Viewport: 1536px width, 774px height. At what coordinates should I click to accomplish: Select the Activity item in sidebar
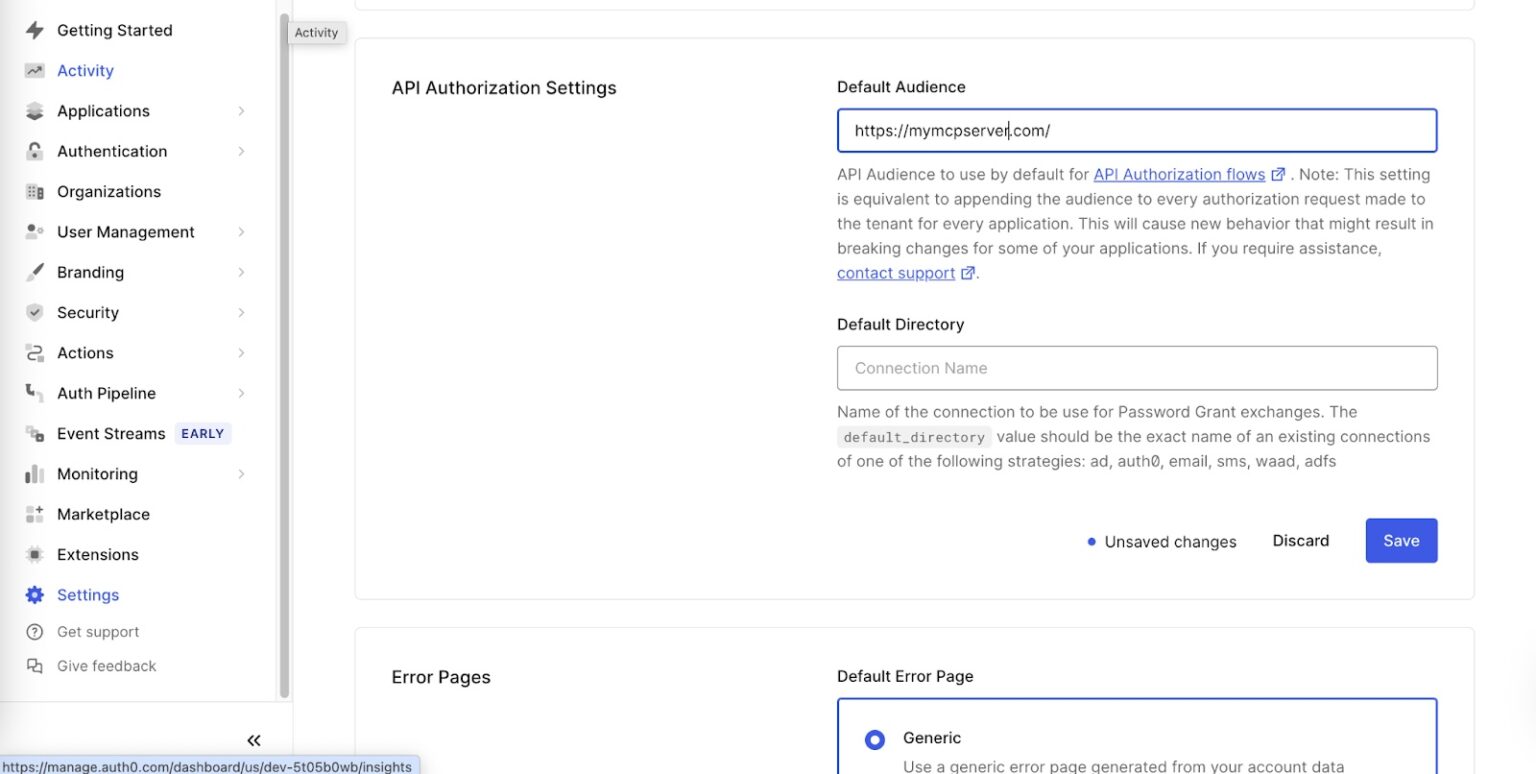pos(85,70)
